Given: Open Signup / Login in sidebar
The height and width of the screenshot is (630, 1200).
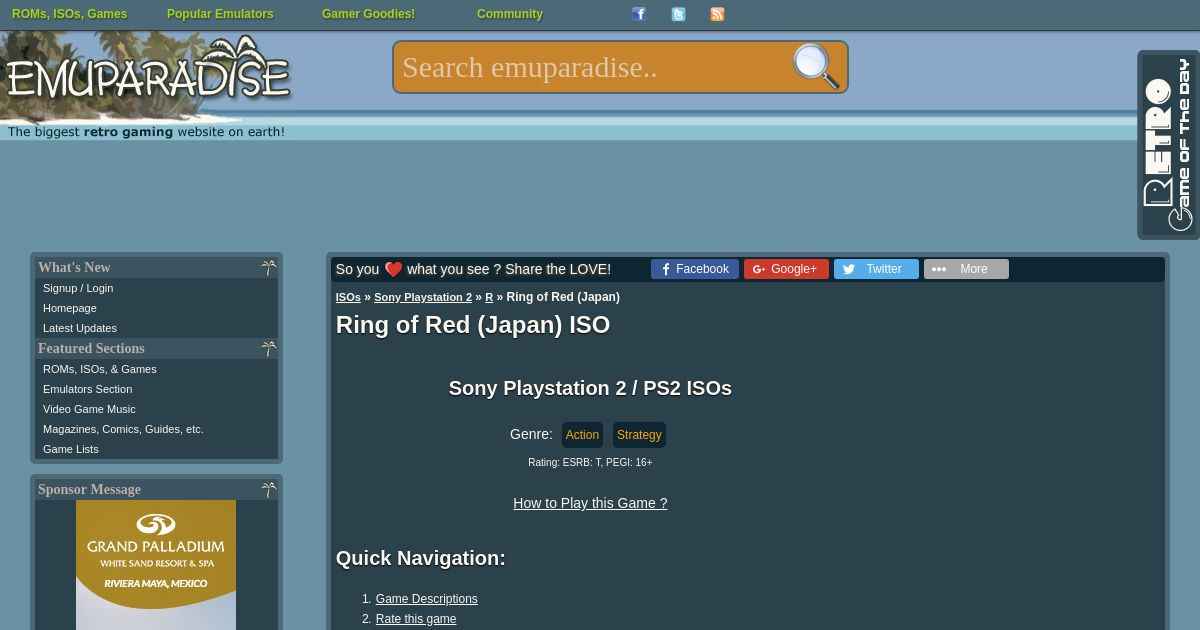Looking at the screenshot, I should click(x=78, y=288).
